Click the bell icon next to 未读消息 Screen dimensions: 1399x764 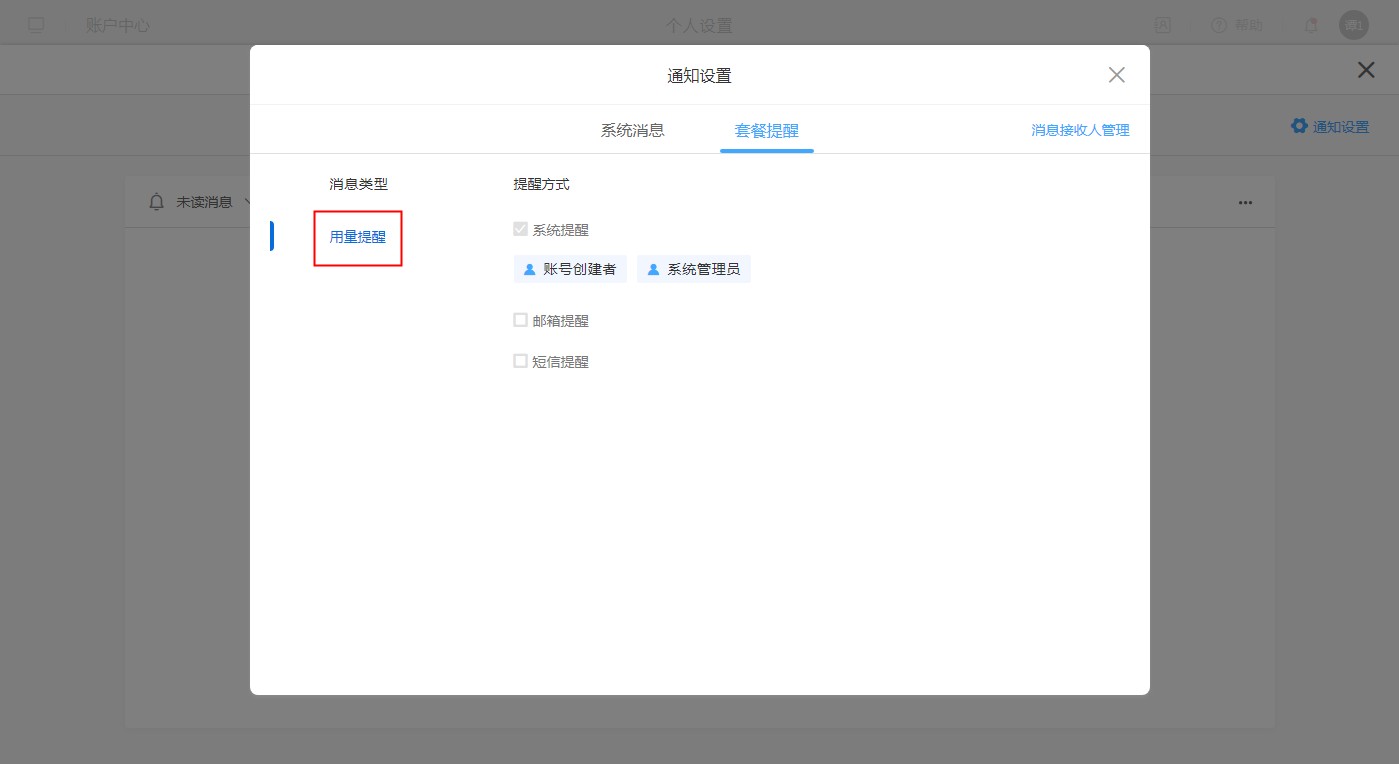click(156, 202)
